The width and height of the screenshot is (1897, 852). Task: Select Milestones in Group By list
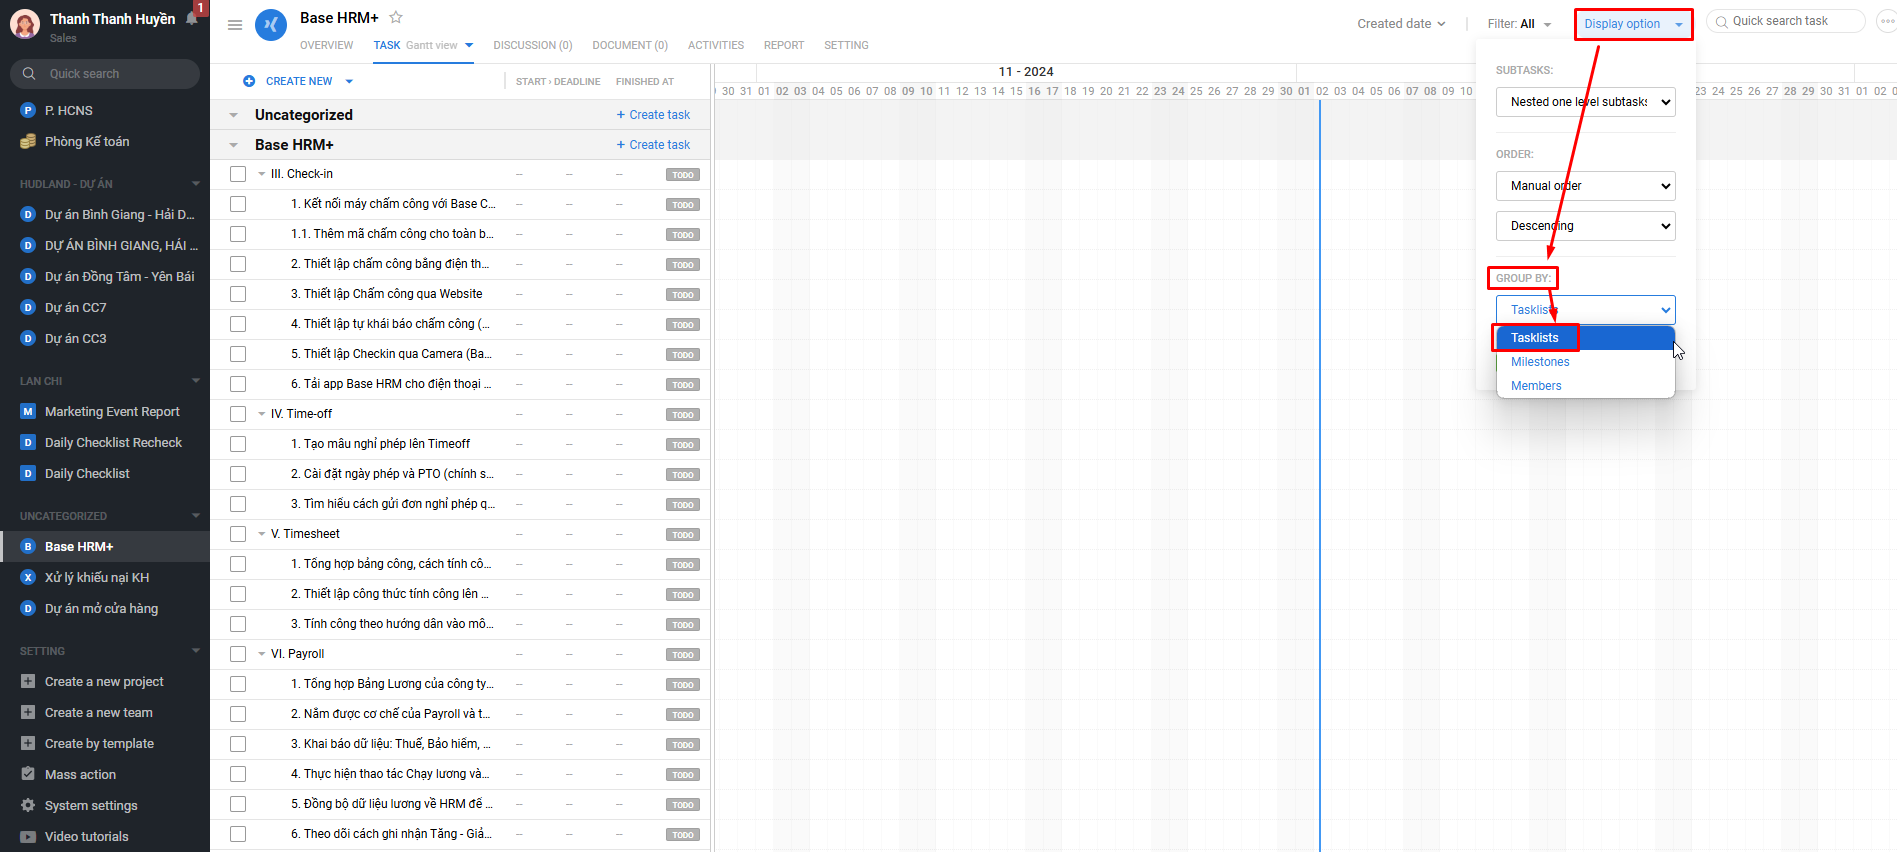(1585, 362)
